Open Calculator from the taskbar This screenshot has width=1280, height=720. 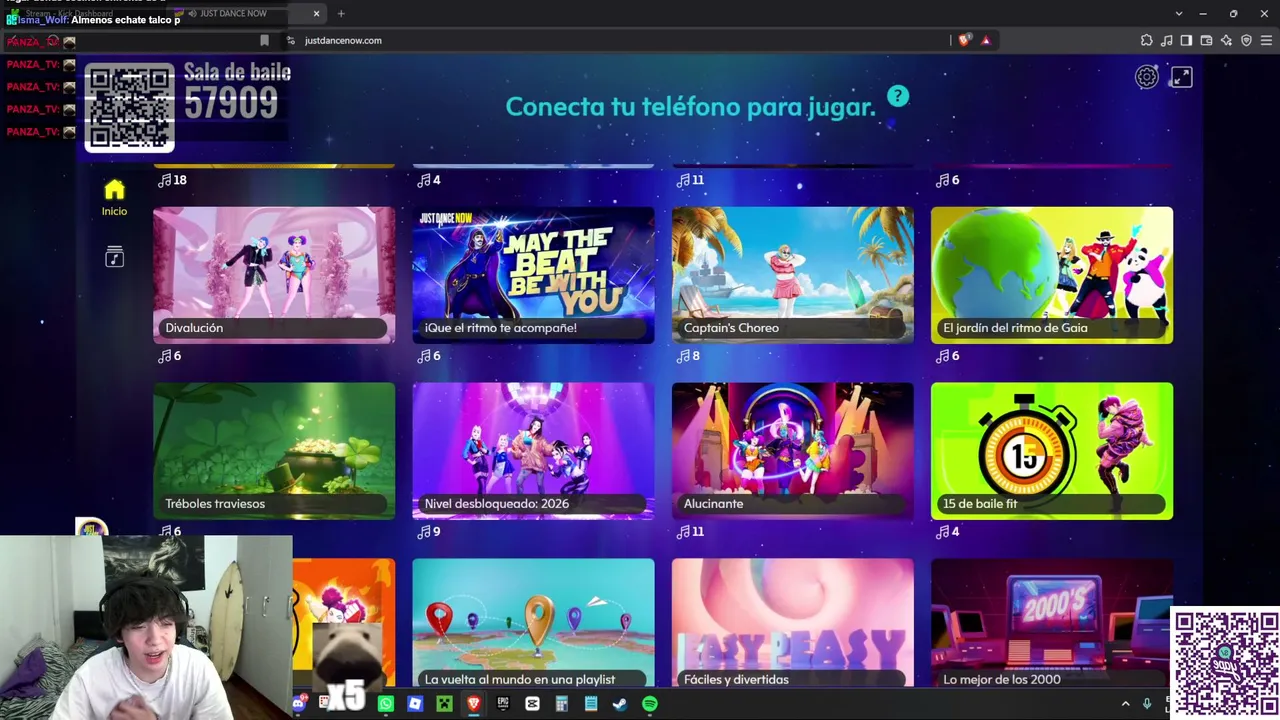tap(562, 704)
